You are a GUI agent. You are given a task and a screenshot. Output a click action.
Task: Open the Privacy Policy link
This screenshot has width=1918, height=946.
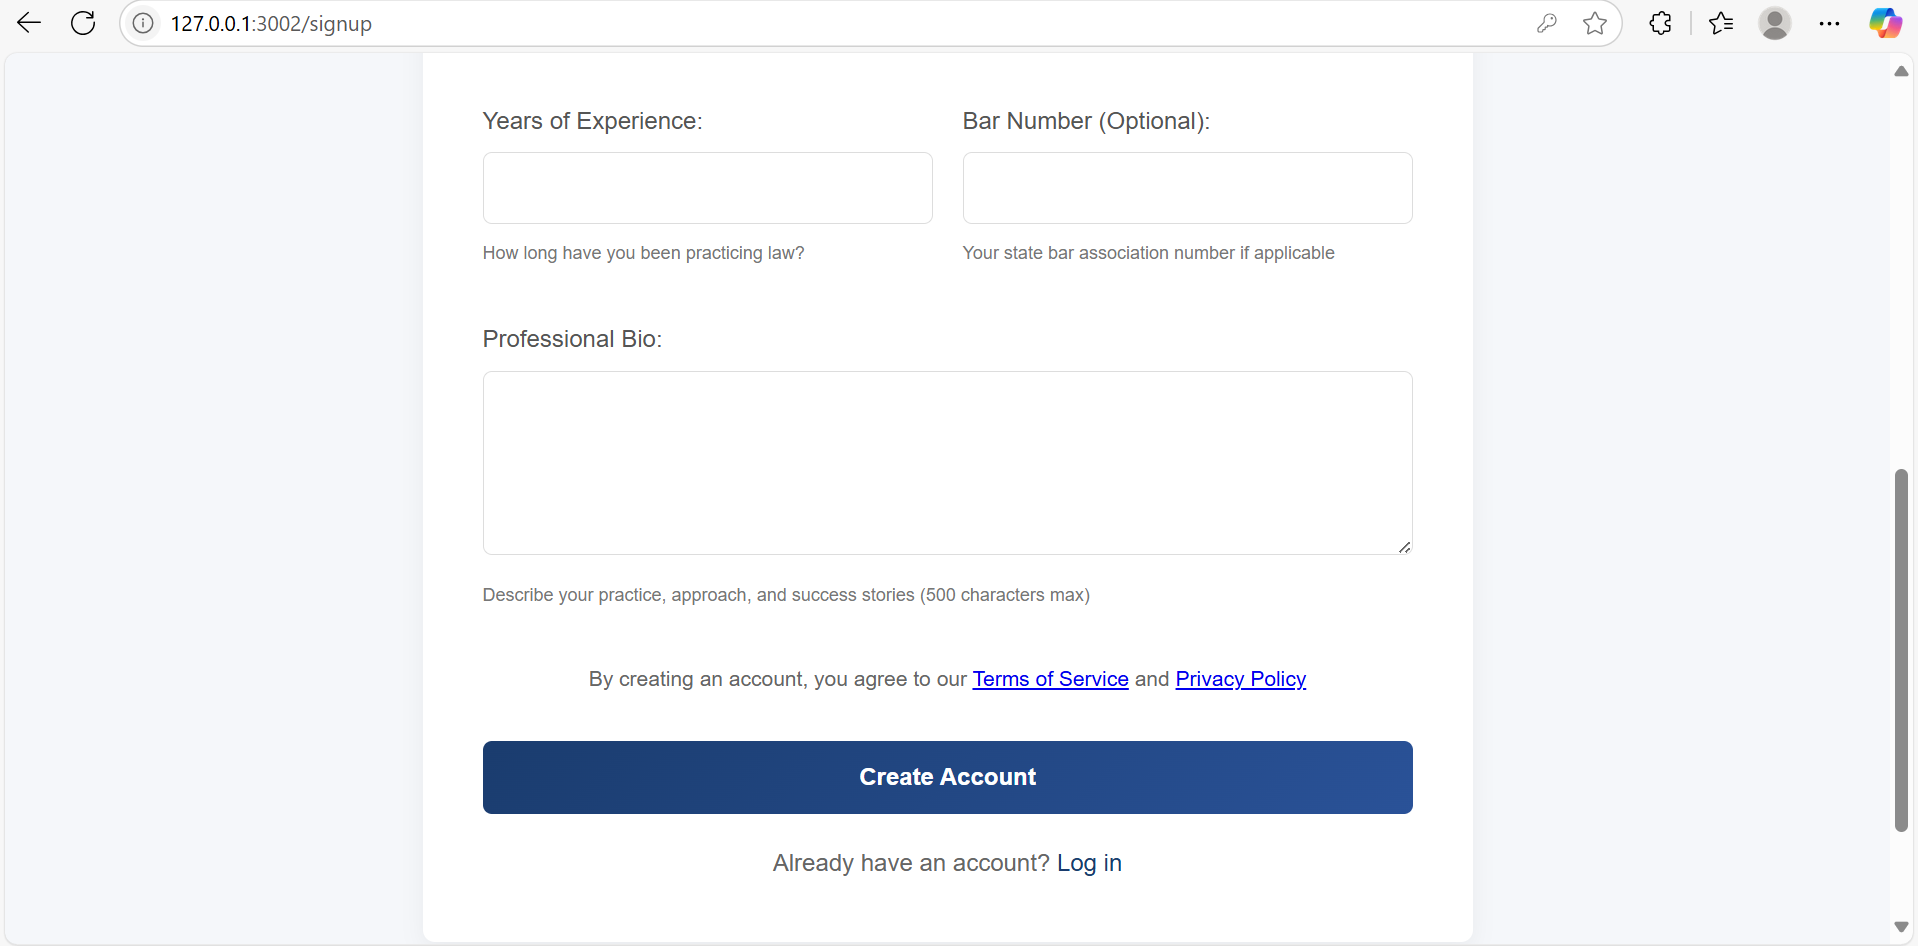[x=1240, y=679]
